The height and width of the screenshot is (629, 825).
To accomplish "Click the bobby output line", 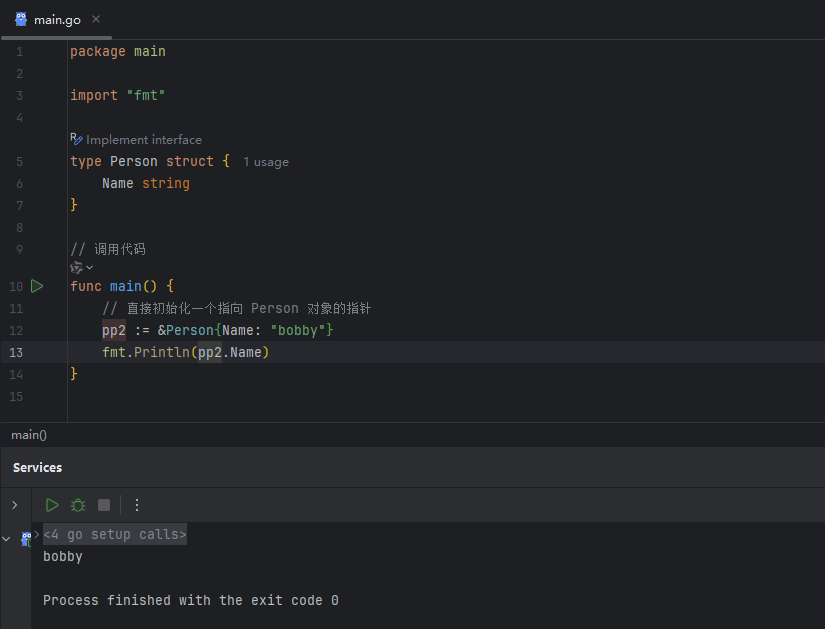I will point(63,556).
